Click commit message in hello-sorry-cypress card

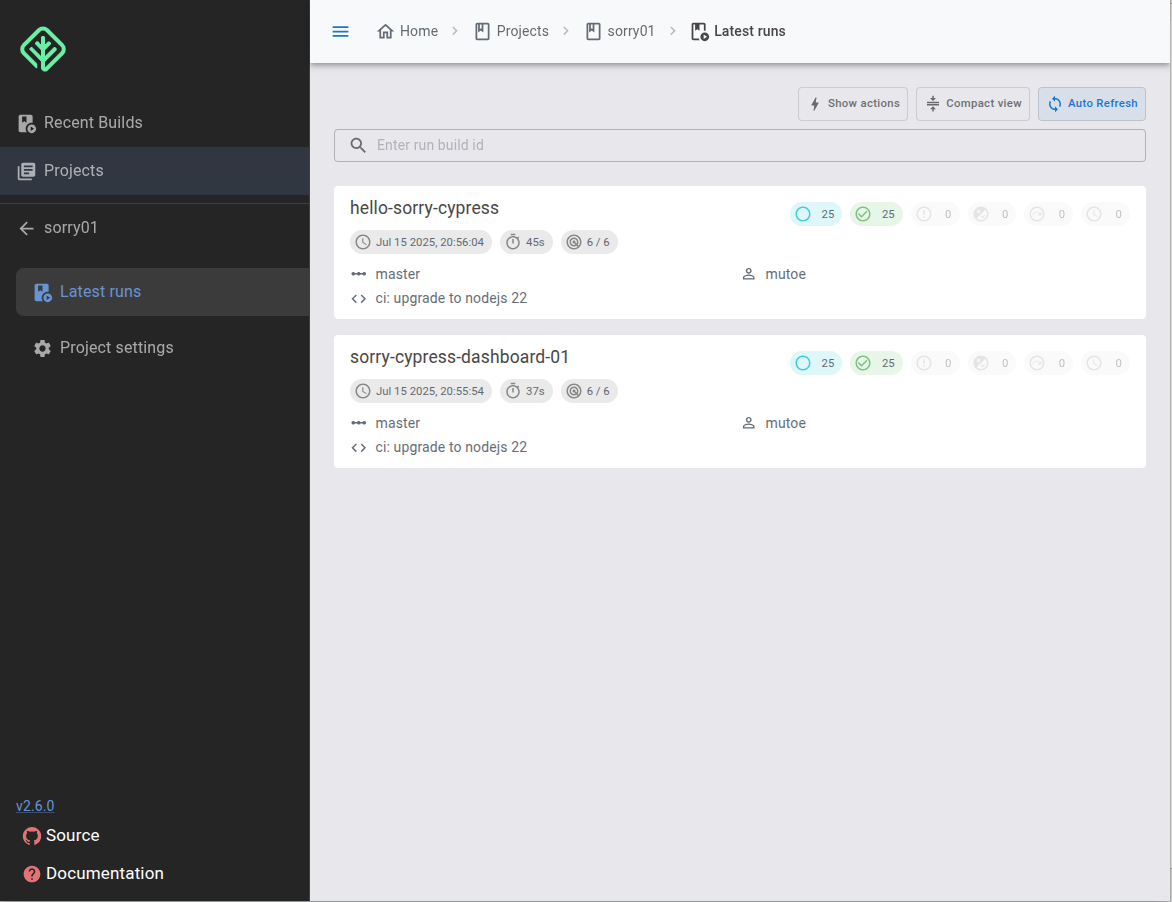[451, 298]
